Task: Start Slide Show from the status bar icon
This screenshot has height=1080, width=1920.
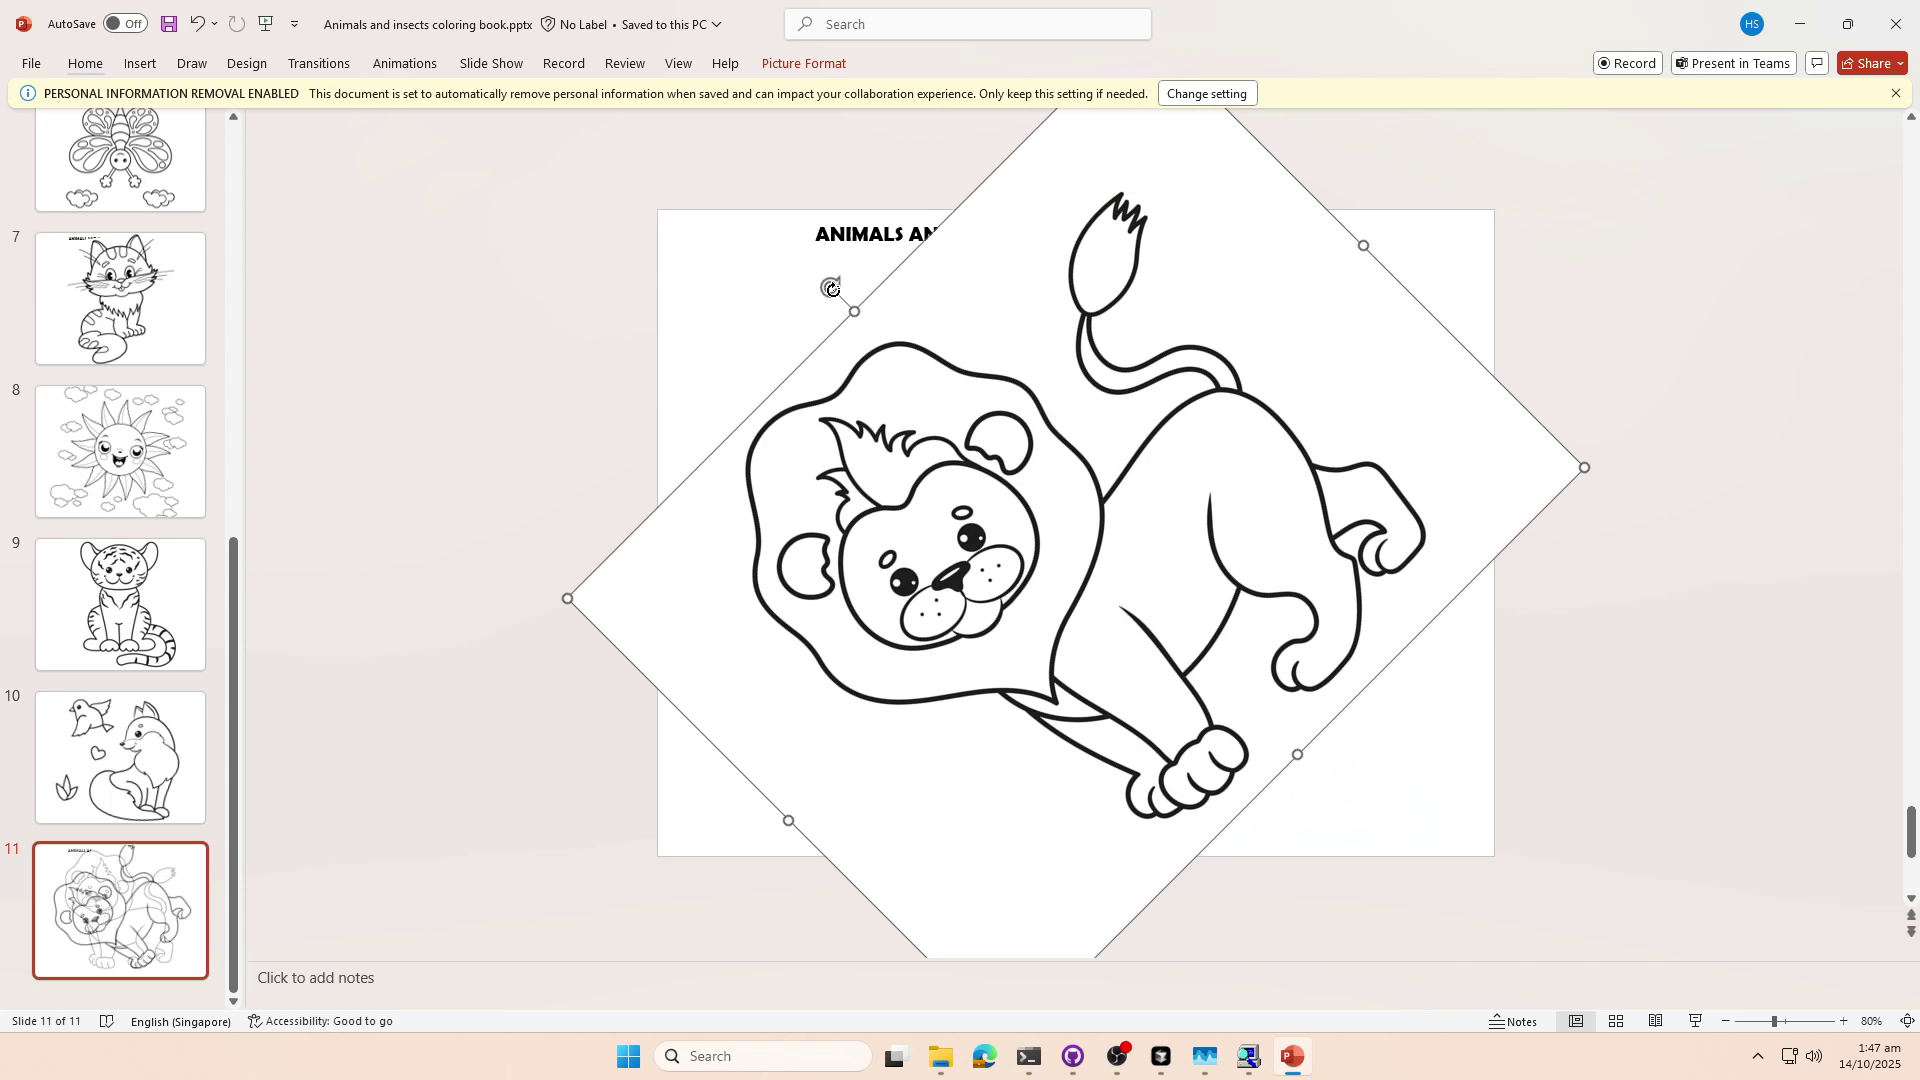Action: [1695, 1021]
